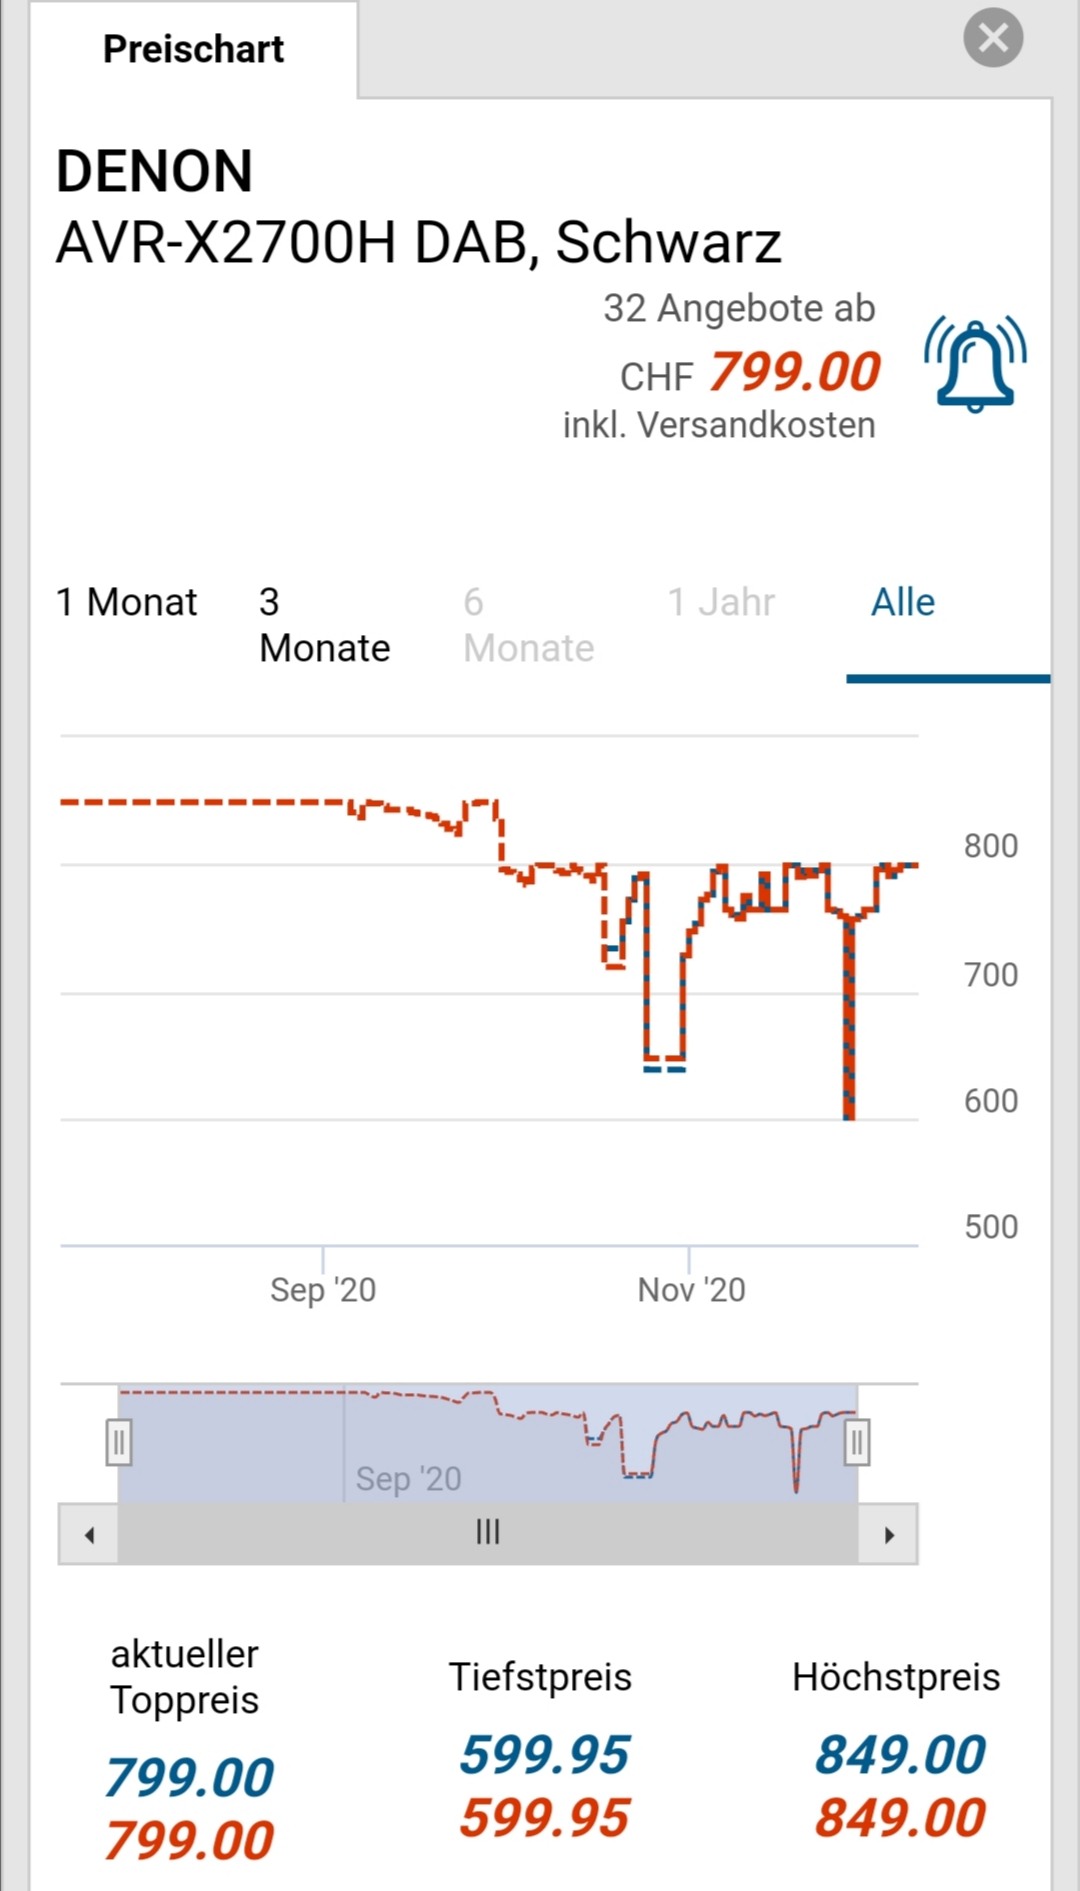Click the Höchstpreis value 849.00
The height and width of the screenshot is (1891, 1080).
pyautogui.click(x=900, y=1755)
